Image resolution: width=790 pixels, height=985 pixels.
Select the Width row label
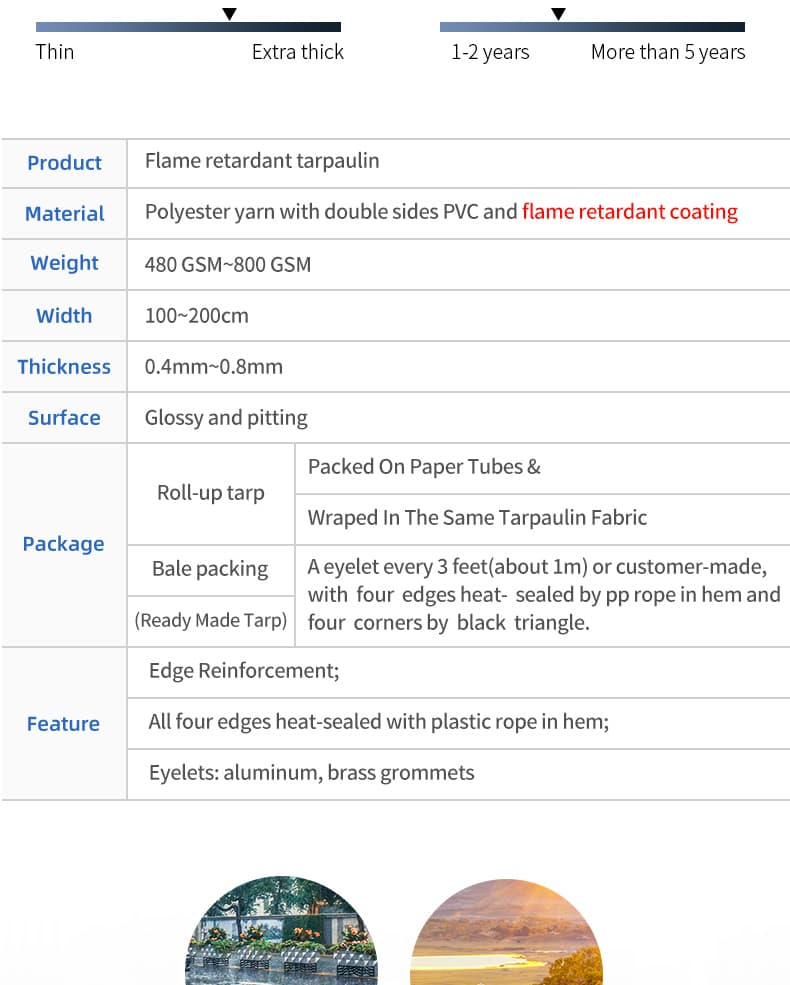point(64,316)
